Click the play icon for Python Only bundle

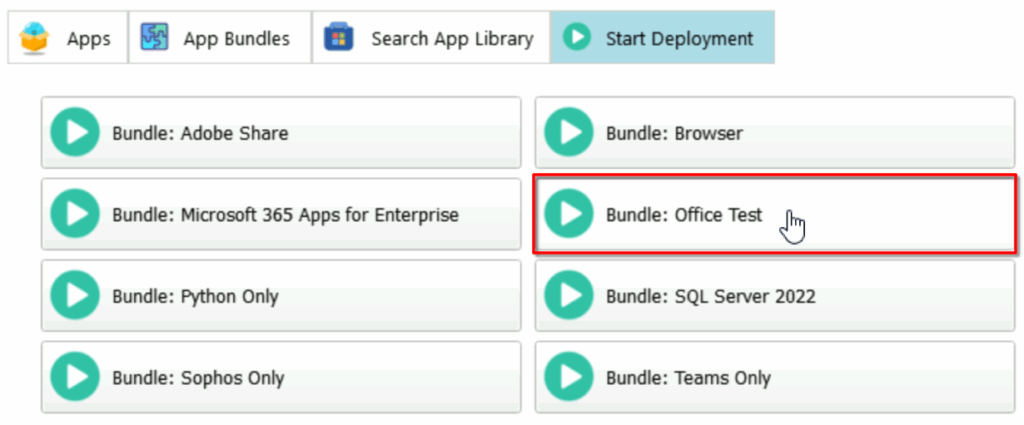[75, 296]
